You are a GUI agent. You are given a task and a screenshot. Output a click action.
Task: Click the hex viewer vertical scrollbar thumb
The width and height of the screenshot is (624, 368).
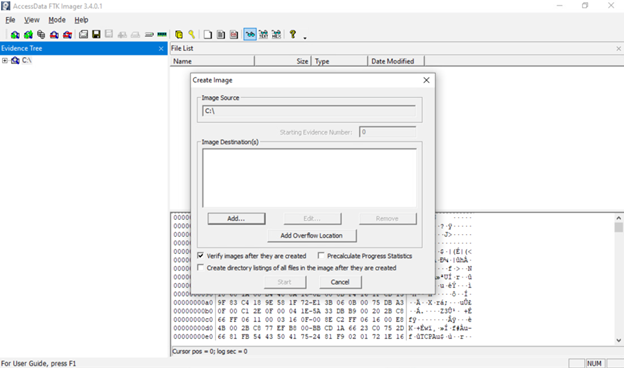point(618,227)
